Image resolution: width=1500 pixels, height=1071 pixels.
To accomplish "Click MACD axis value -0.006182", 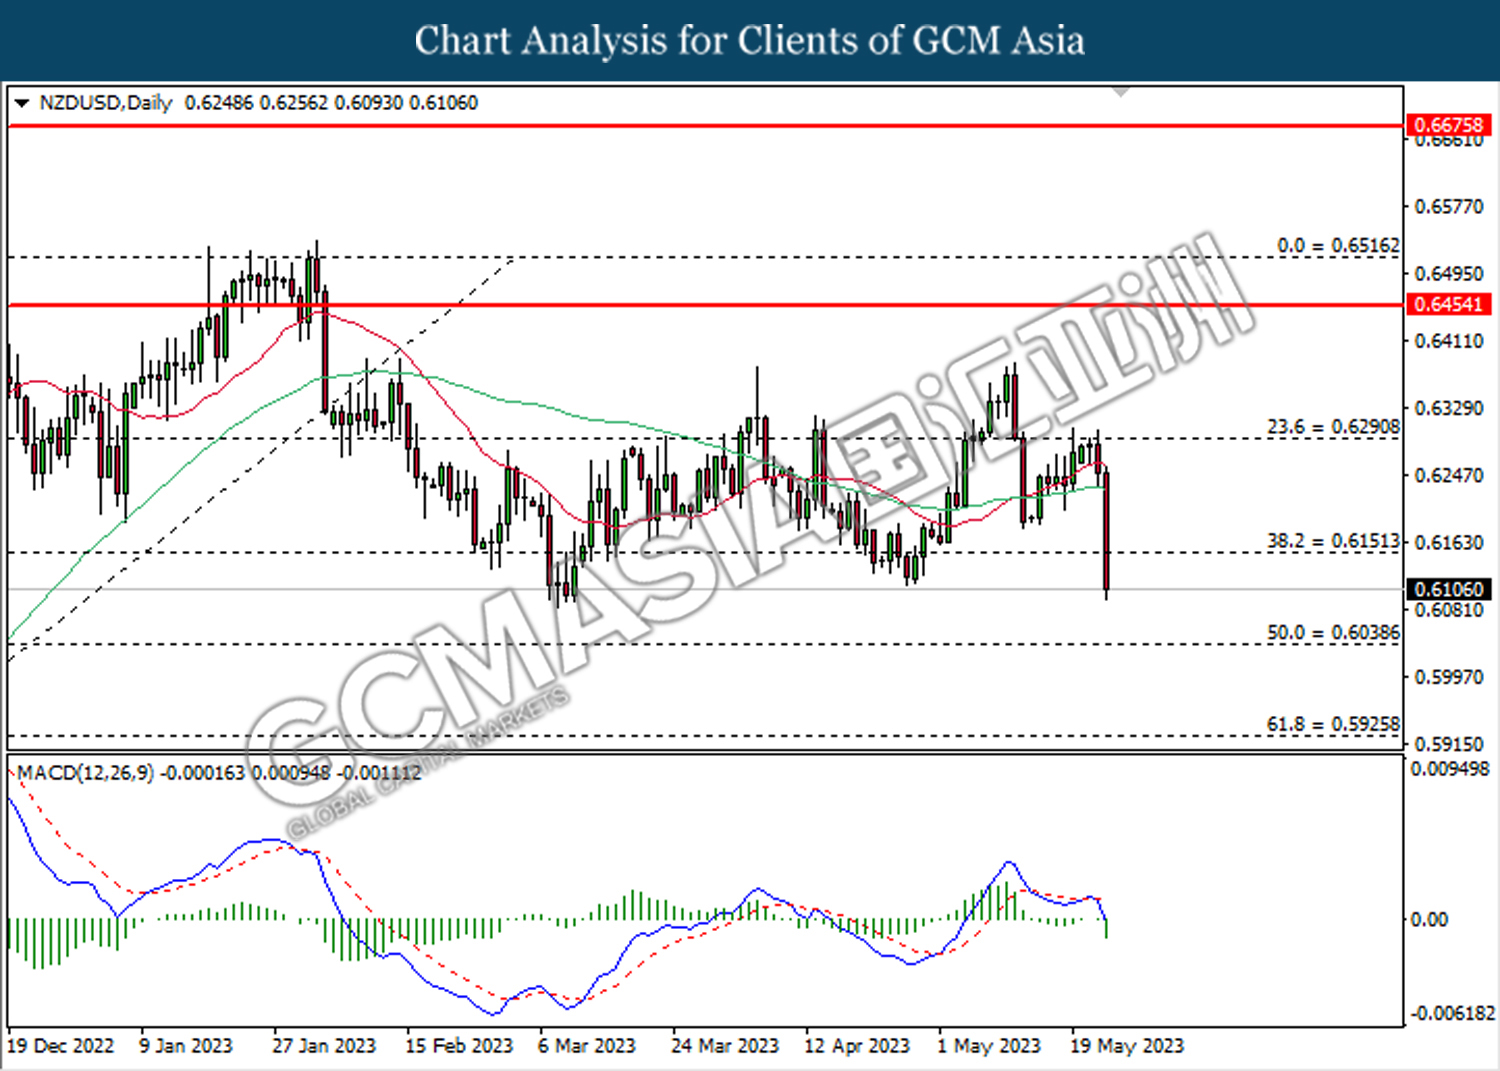I will (1452, 1014).
